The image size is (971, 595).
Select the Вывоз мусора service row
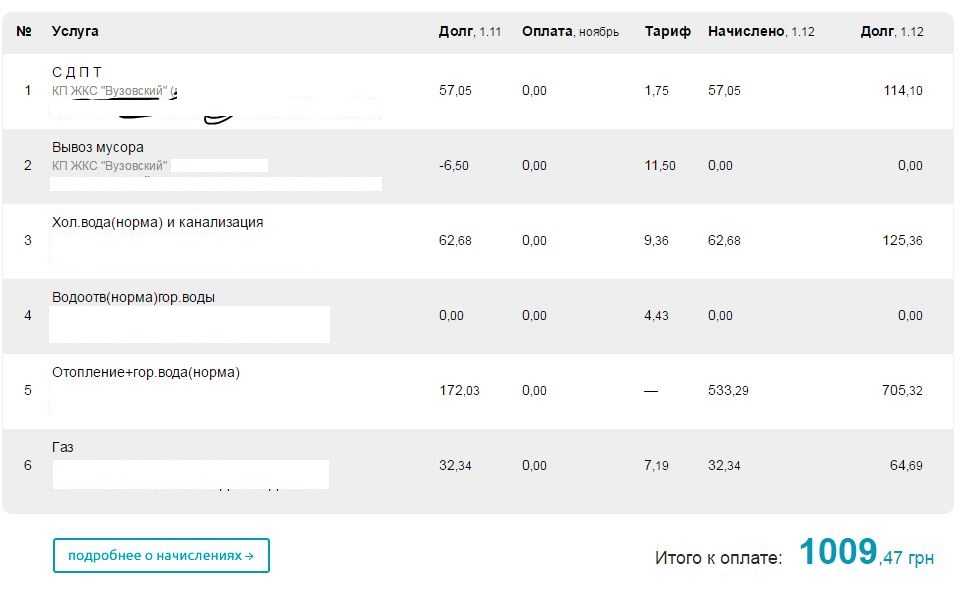(477, 166)
